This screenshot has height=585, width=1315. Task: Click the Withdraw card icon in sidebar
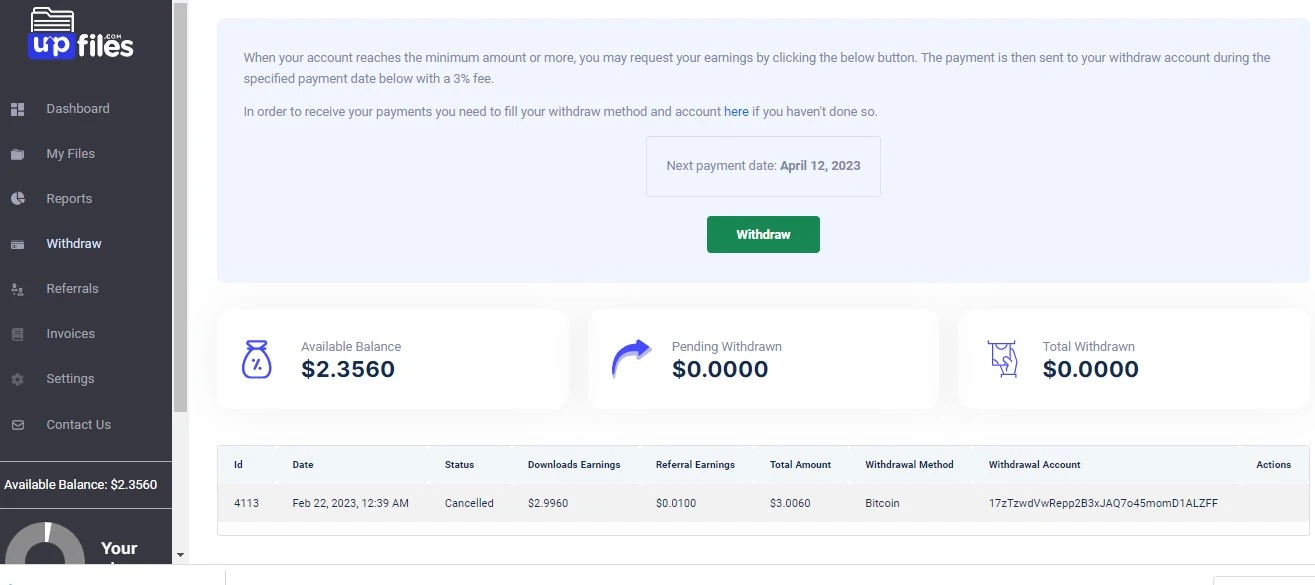click(x=17, y=244)
